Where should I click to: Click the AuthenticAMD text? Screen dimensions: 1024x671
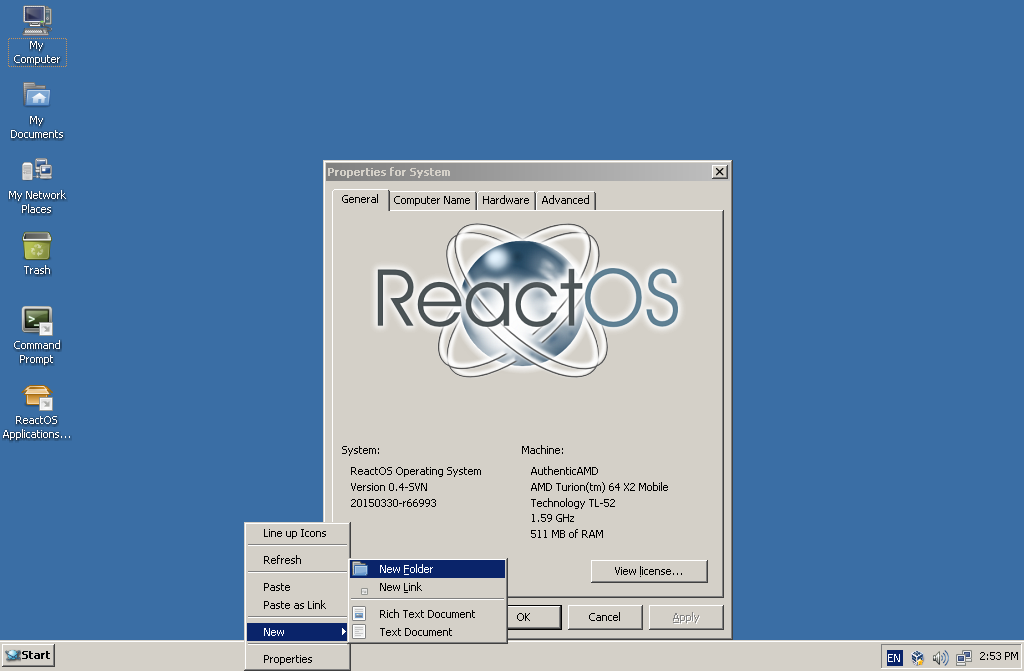564,471
